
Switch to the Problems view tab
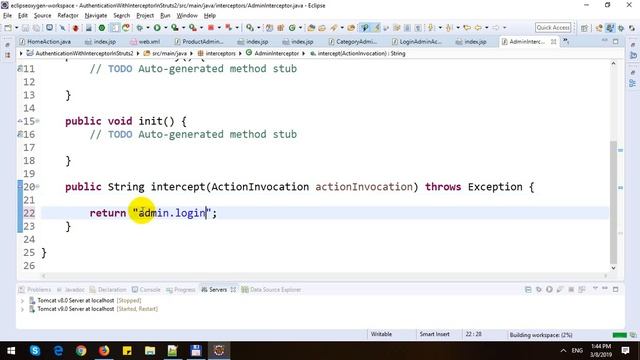(x=35, y=289)
